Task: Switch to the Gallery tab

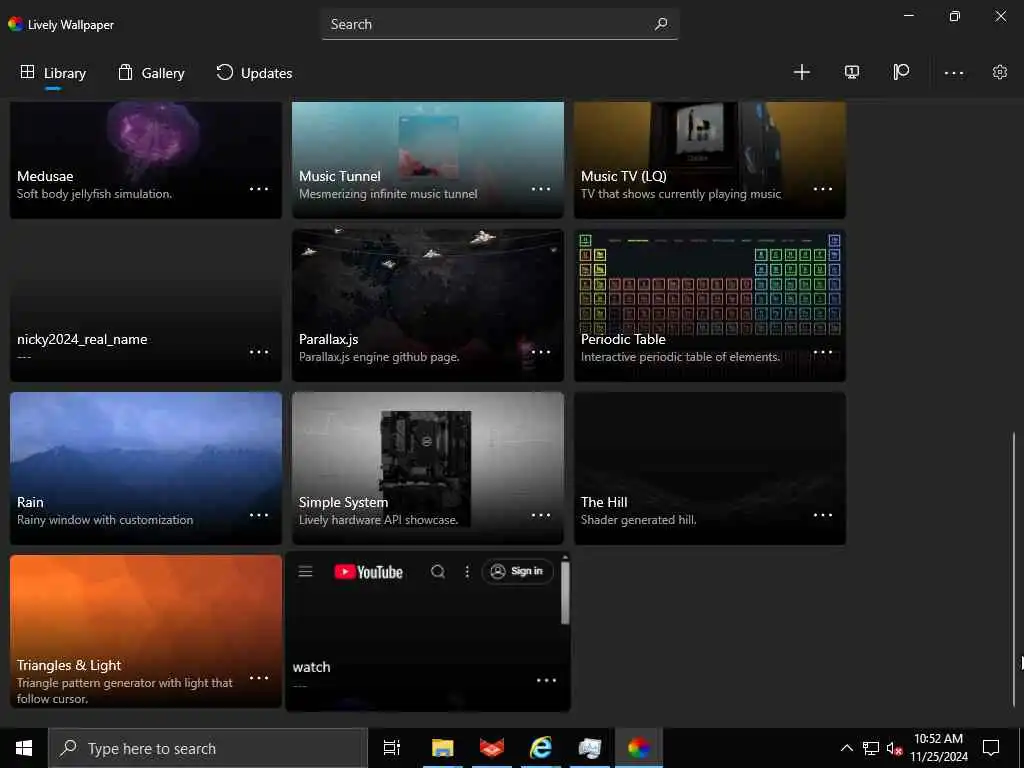Action: click(152, 73)
